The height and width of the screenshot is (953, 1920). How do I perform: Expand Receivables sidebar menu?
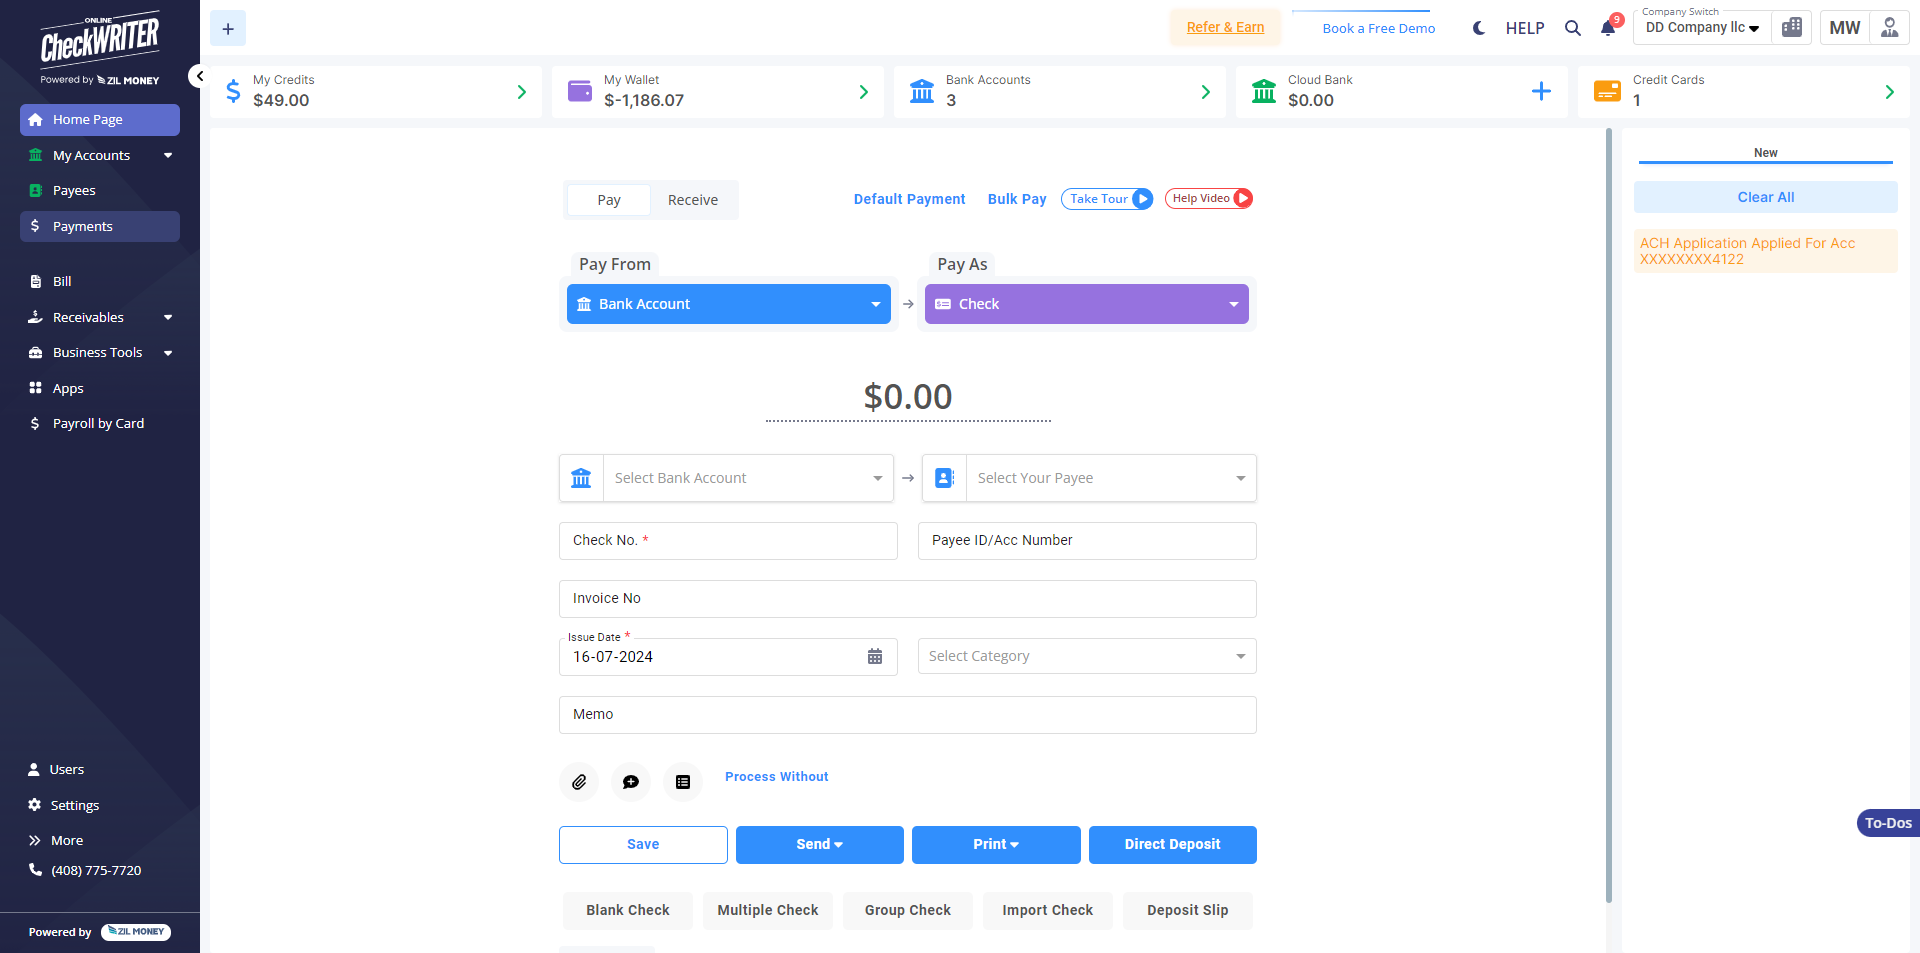pos(100,317)
